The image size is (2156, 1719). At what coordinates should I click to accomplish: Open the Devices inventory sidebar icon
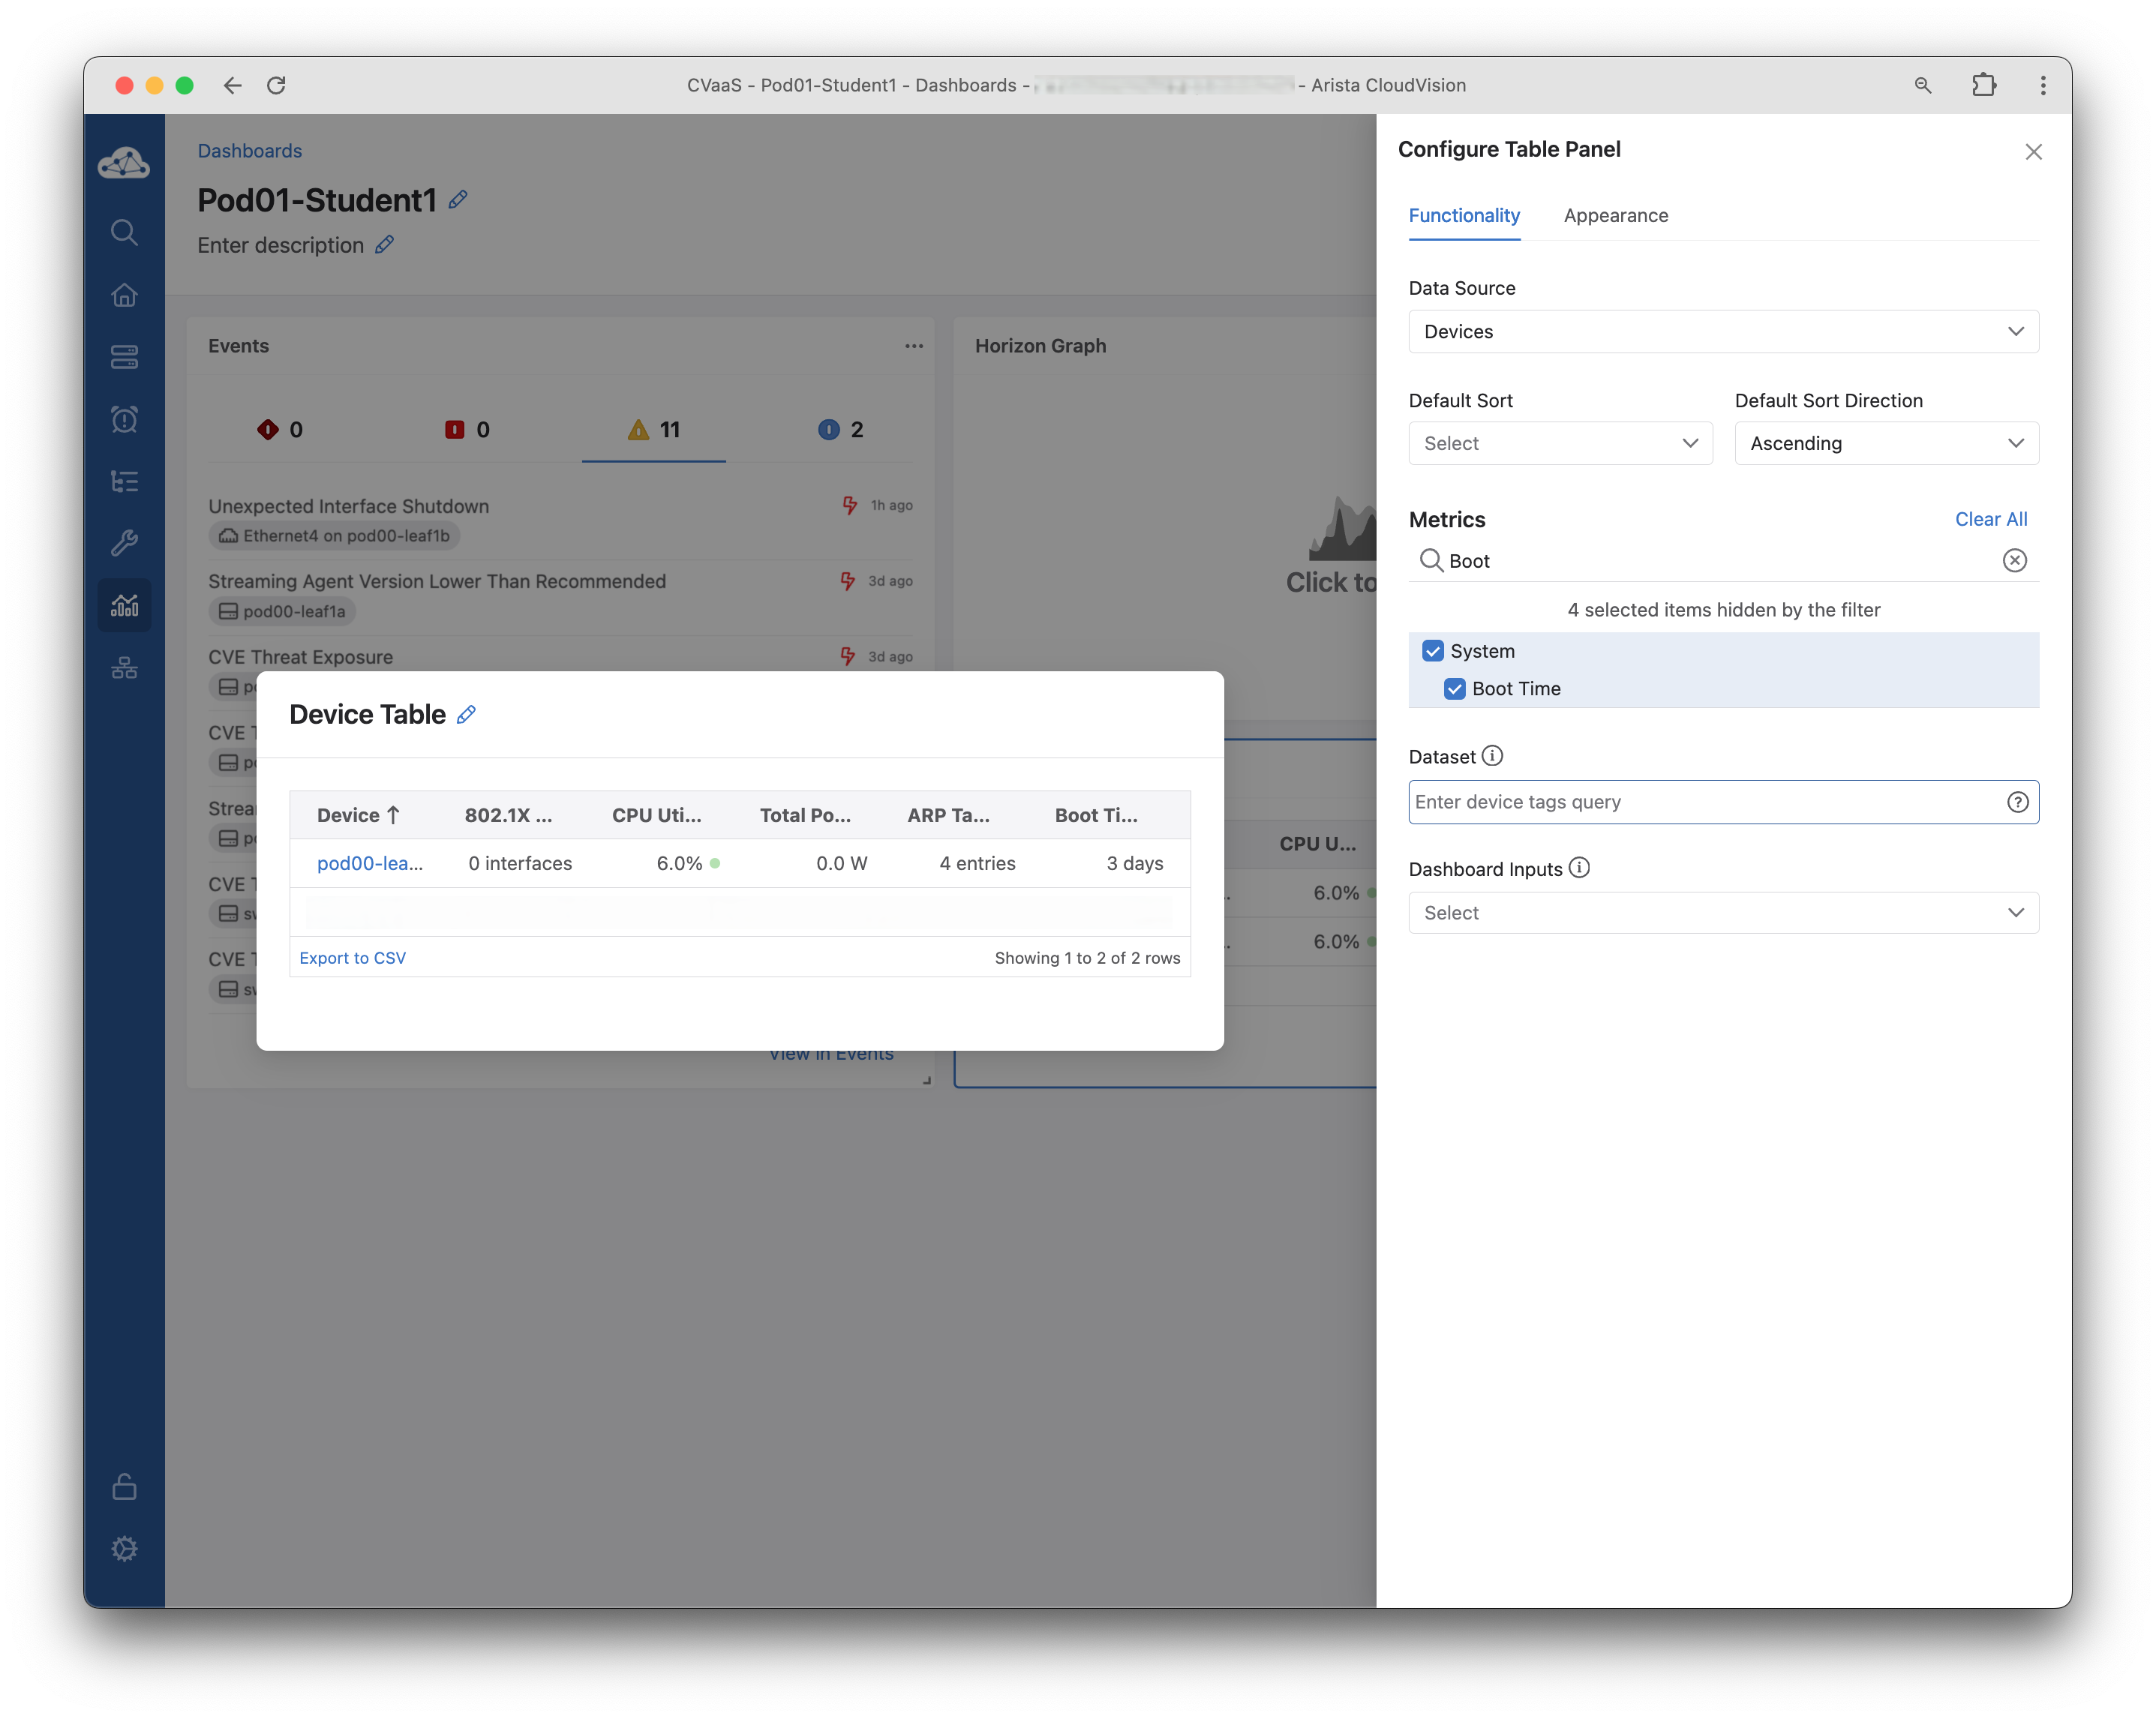(x=124, y=357)
